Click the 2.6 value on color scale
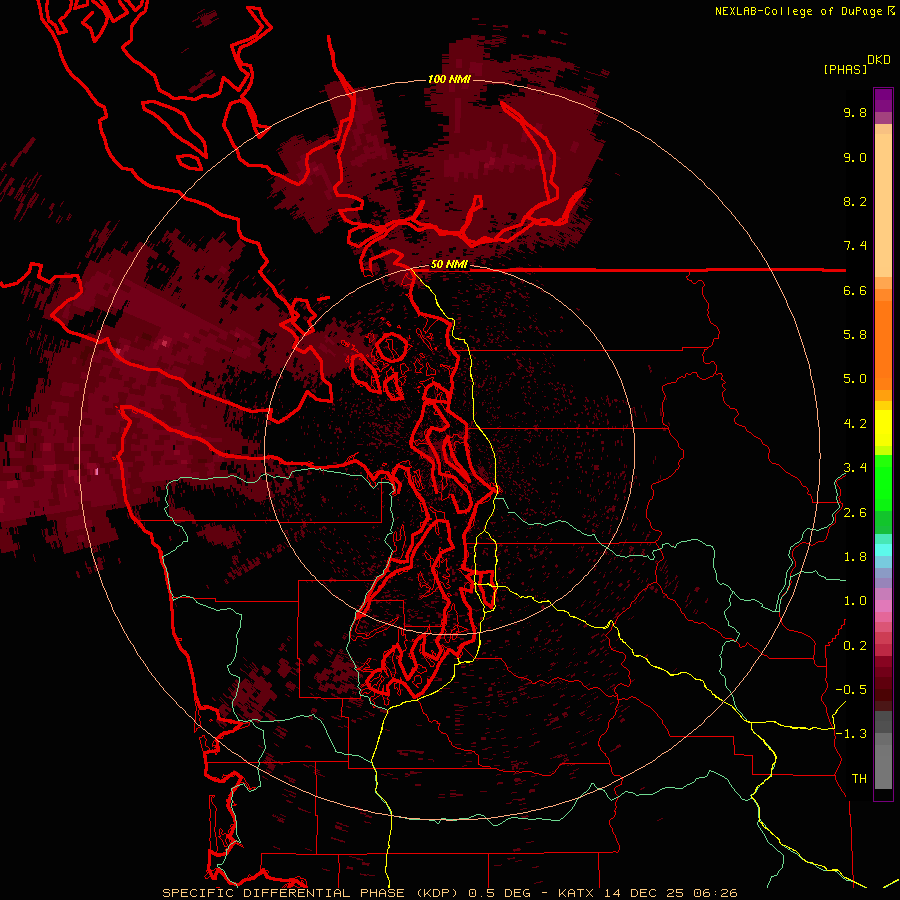 [855, 513]
